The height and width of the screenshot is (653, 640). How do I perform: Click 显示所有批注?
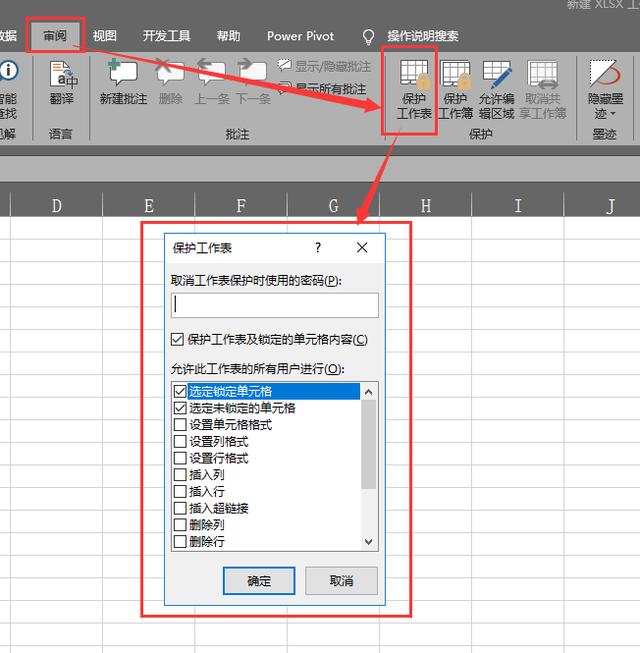pos(323,88)
